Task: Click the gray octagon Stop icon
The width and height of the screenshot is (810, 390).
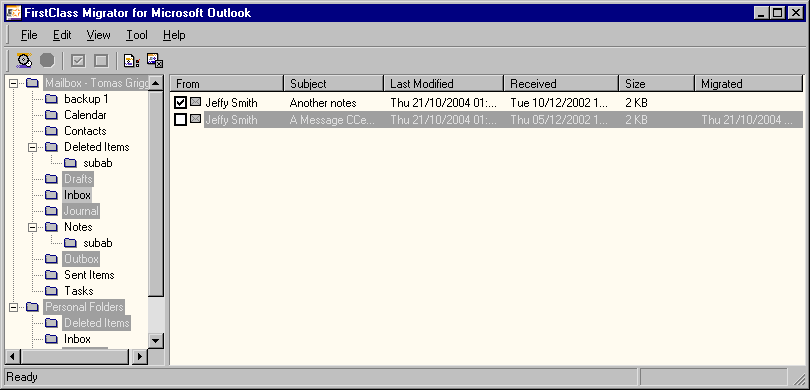Action: (47, 60)
